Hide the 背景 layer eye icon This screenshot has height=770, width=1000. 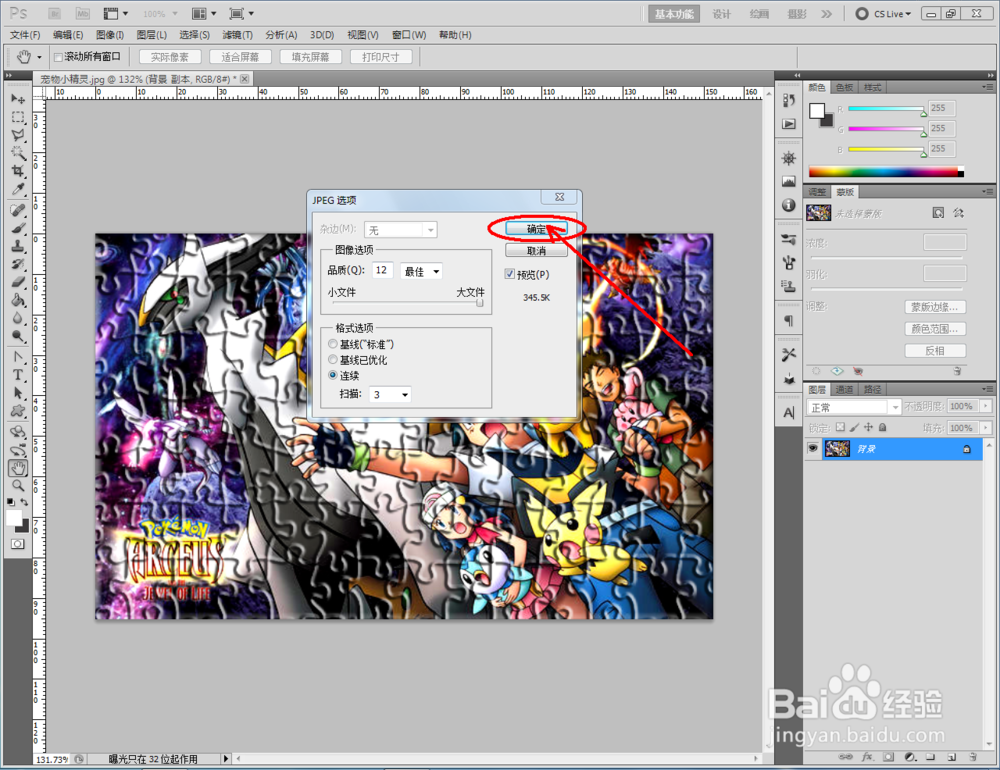click(x=812, y=448)
